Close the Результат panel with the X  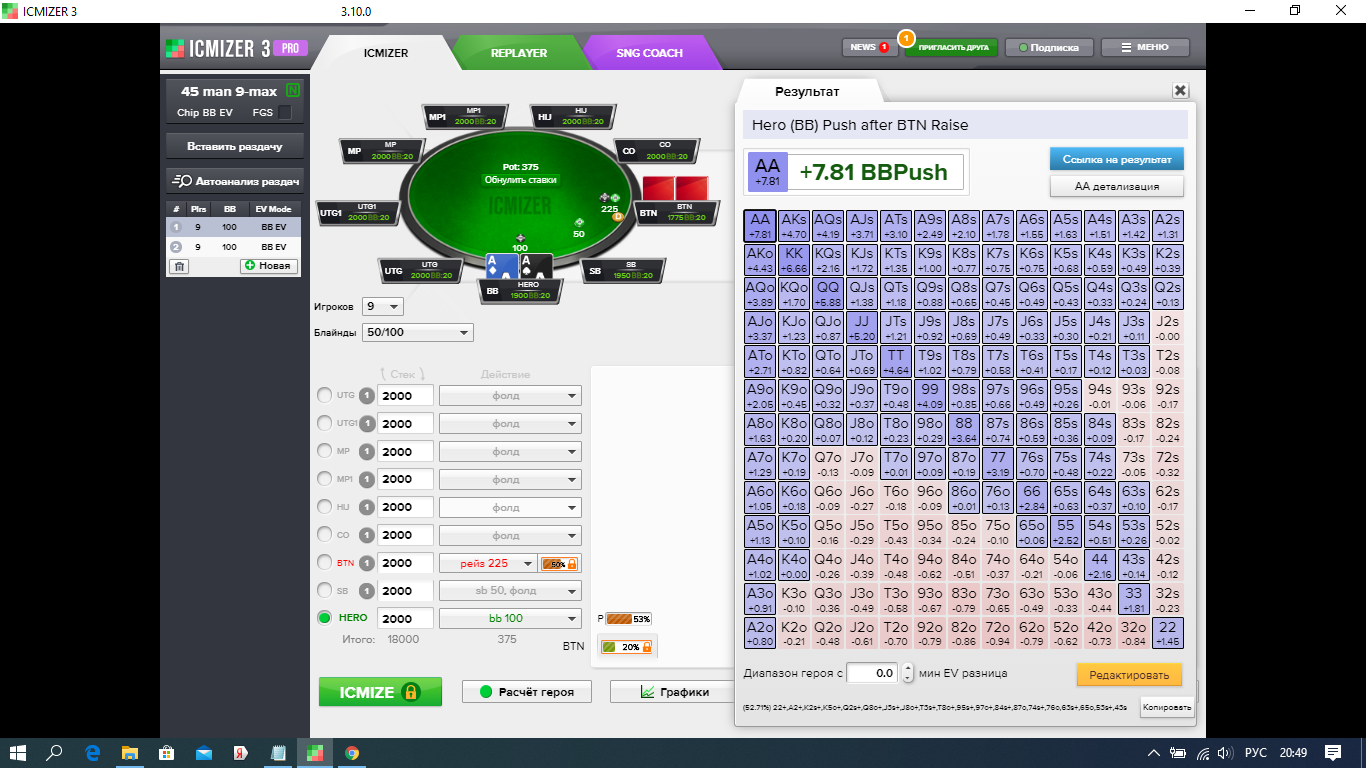tap(1180, 90)
